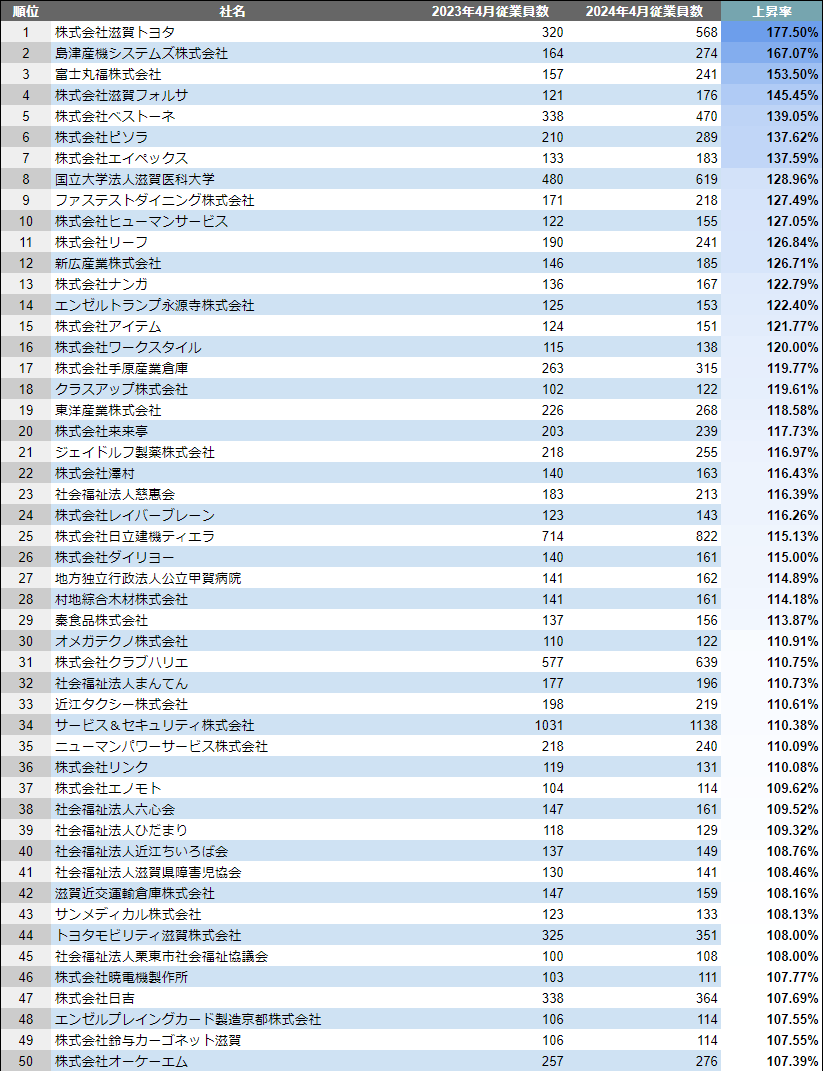Click 2024 employee count 822
The height and width of the screenshot is (1071, 823).
644,536
